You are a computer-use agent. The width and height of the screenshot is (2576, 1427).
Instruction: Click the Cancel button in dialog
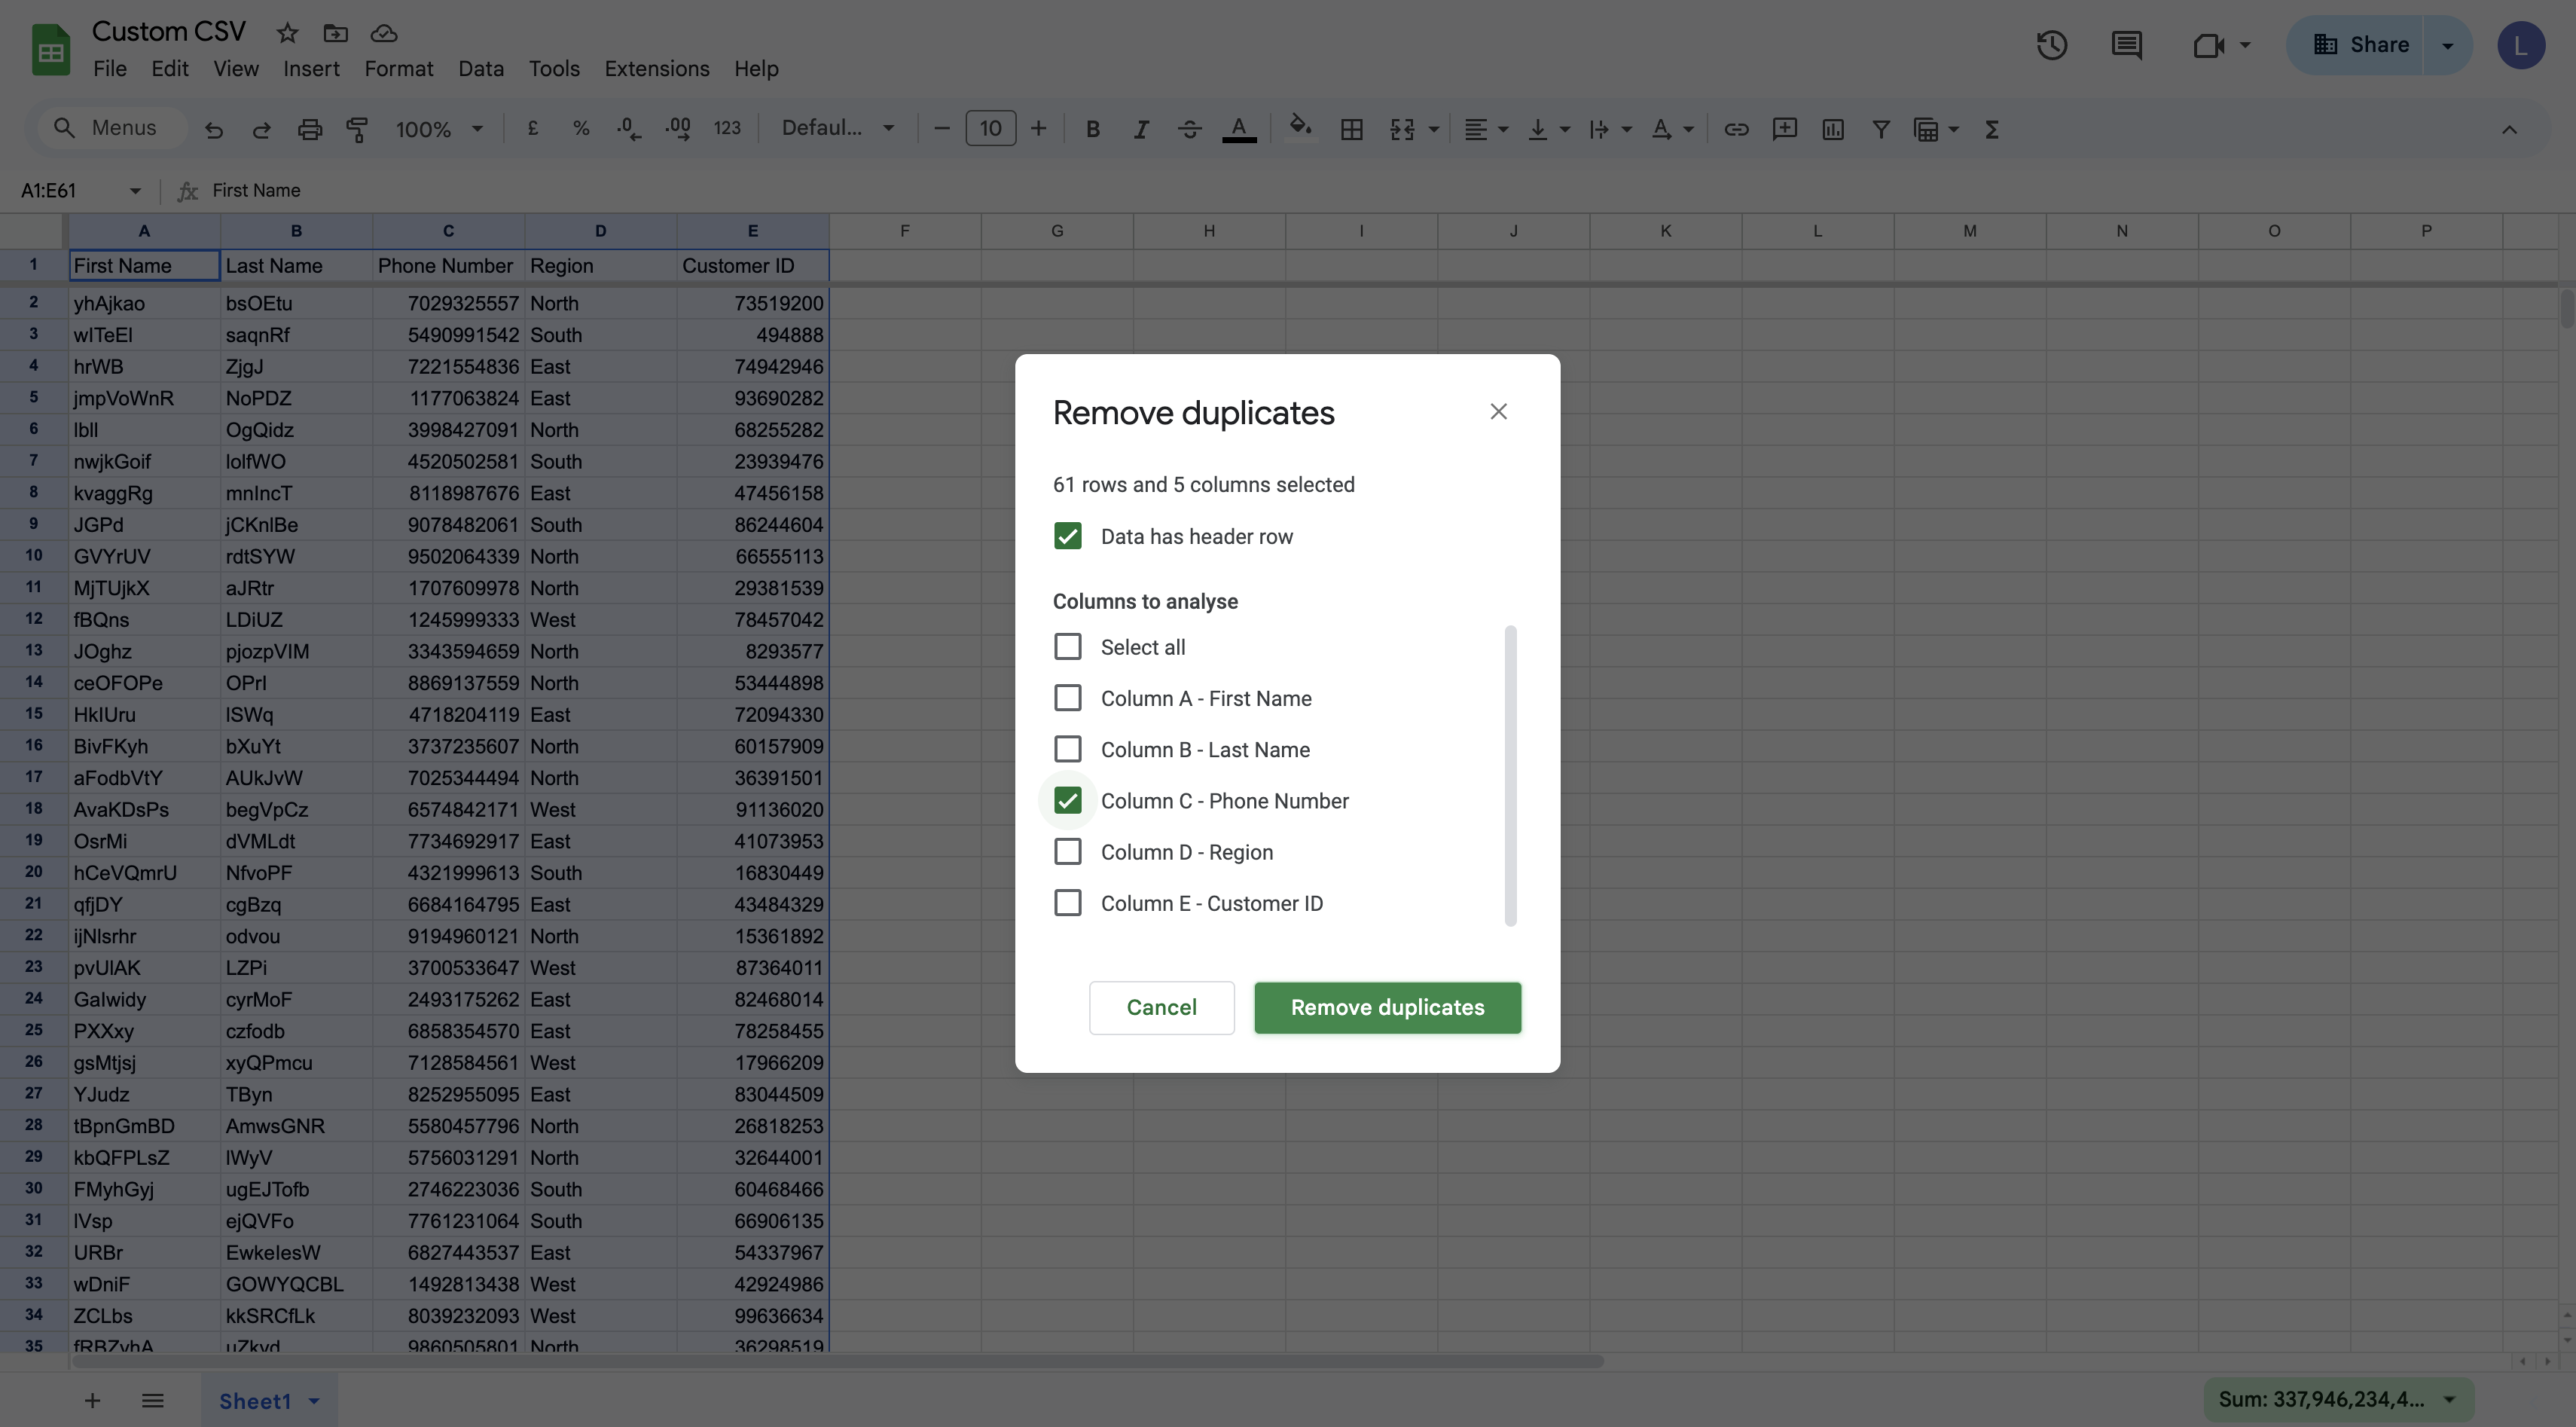click(x=1161, y=1008)
